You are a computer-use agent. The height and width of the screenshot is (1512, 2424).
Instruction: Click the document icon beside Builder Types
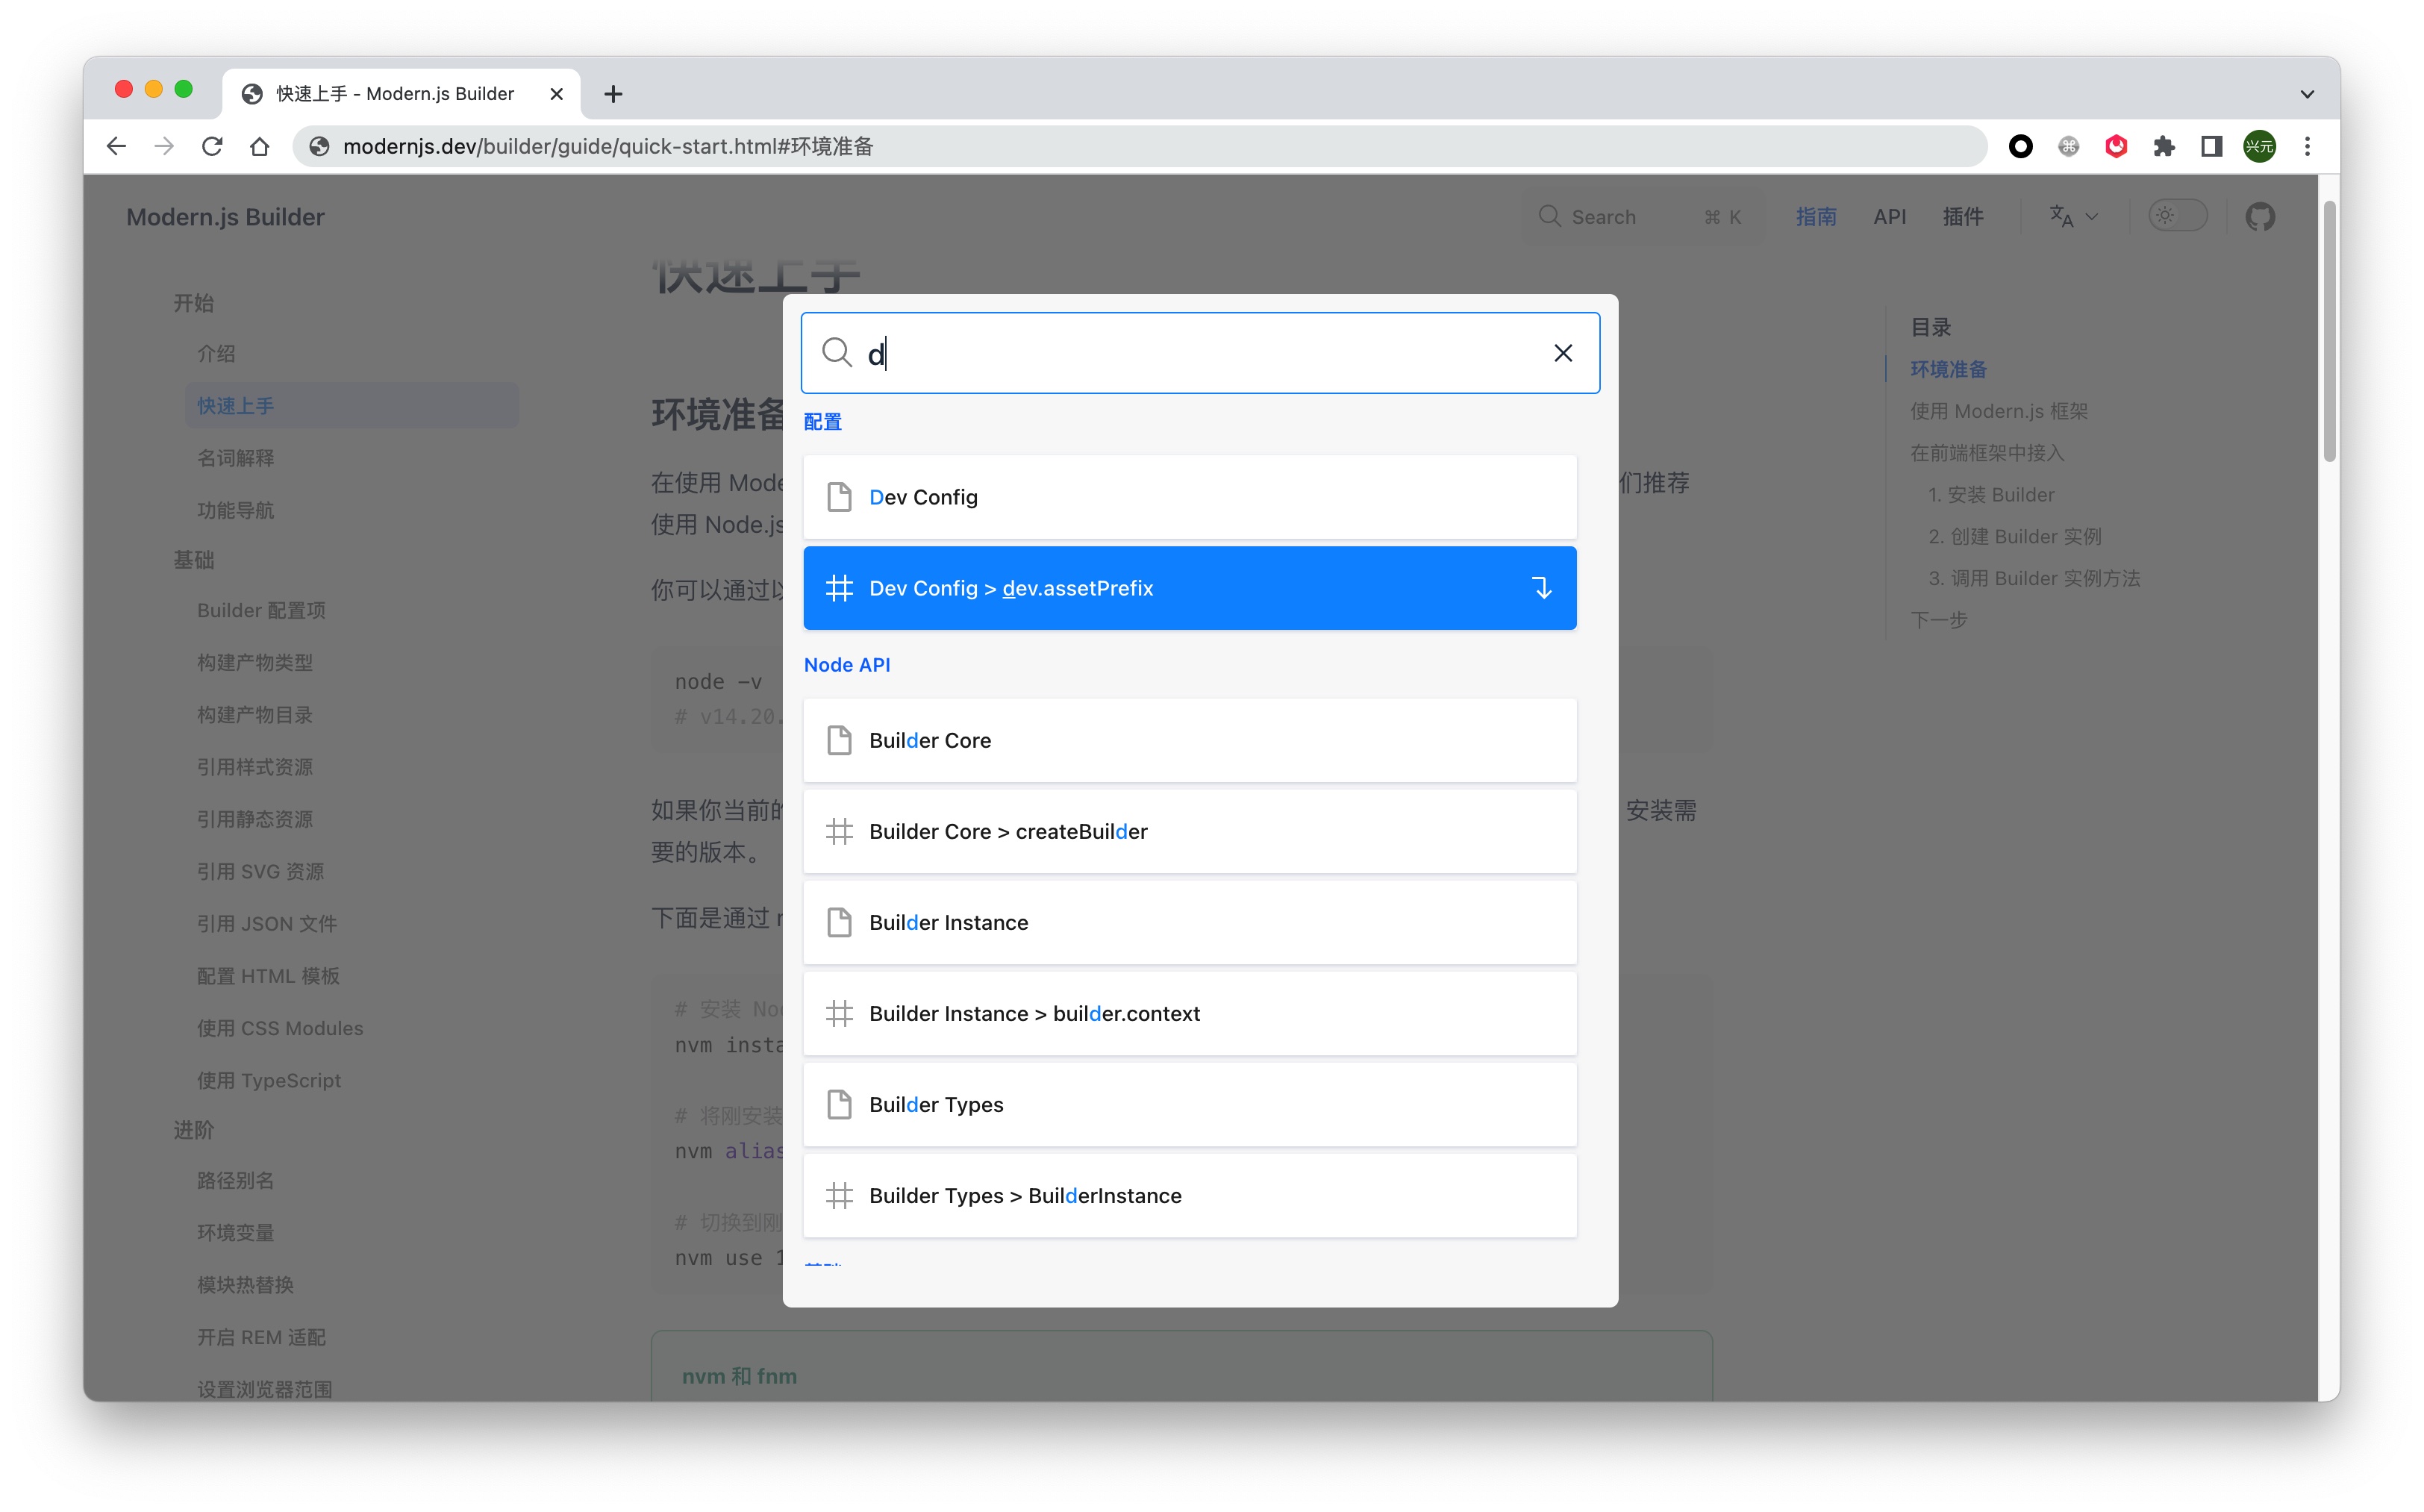click(839, 1104)
